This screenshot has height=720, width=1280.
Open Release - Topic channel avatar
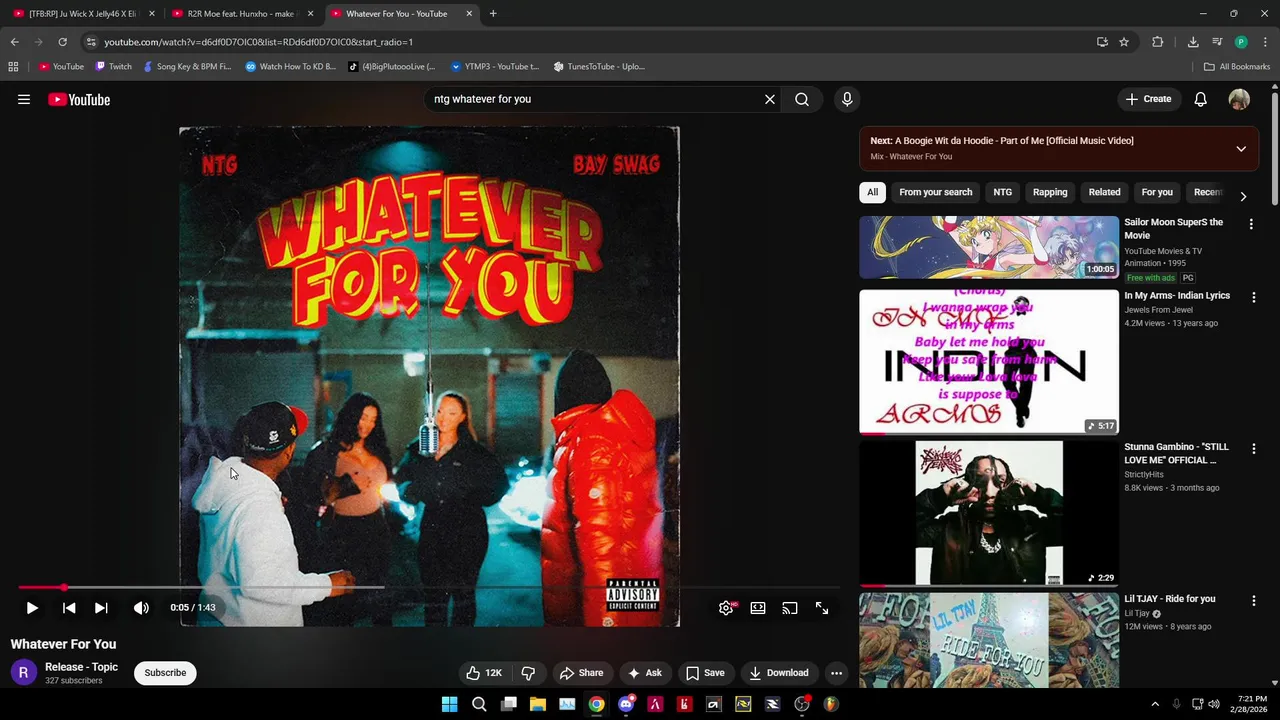[x=23, y=673]
